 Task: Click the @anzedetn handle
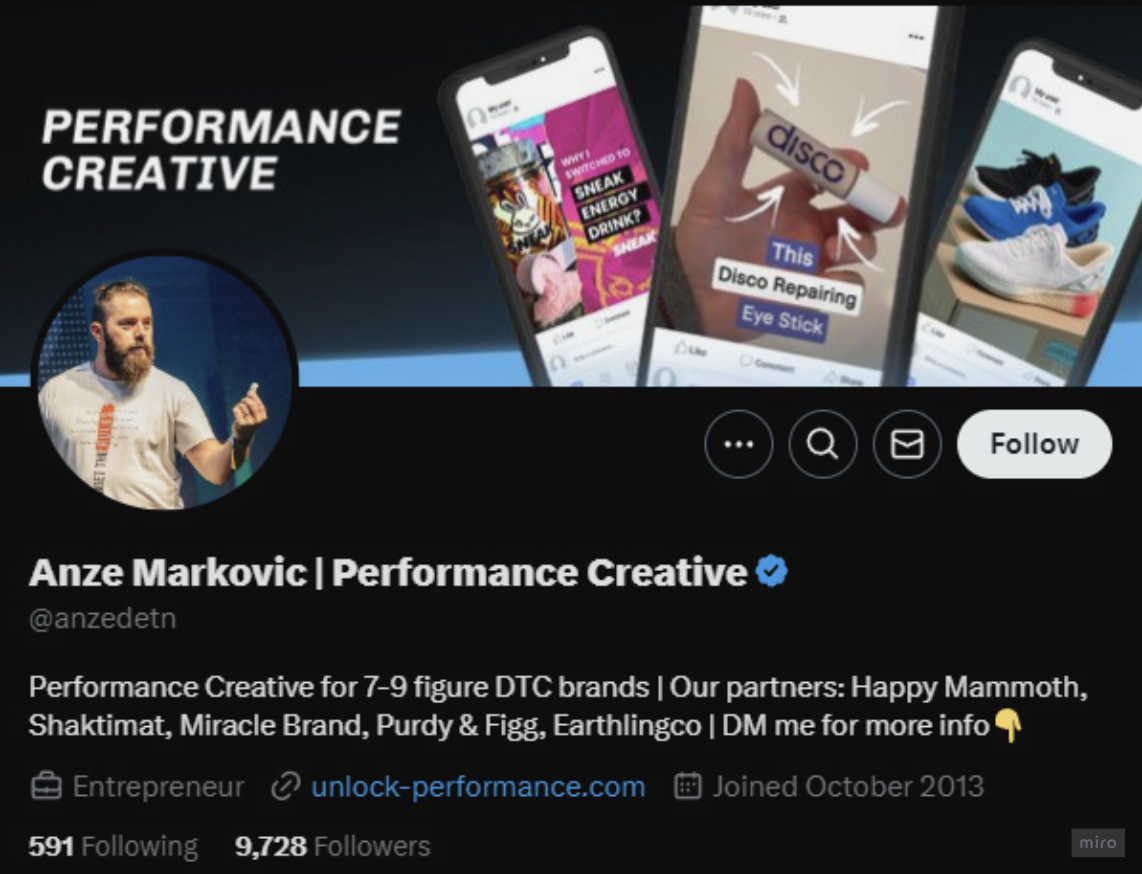point(103,618)
